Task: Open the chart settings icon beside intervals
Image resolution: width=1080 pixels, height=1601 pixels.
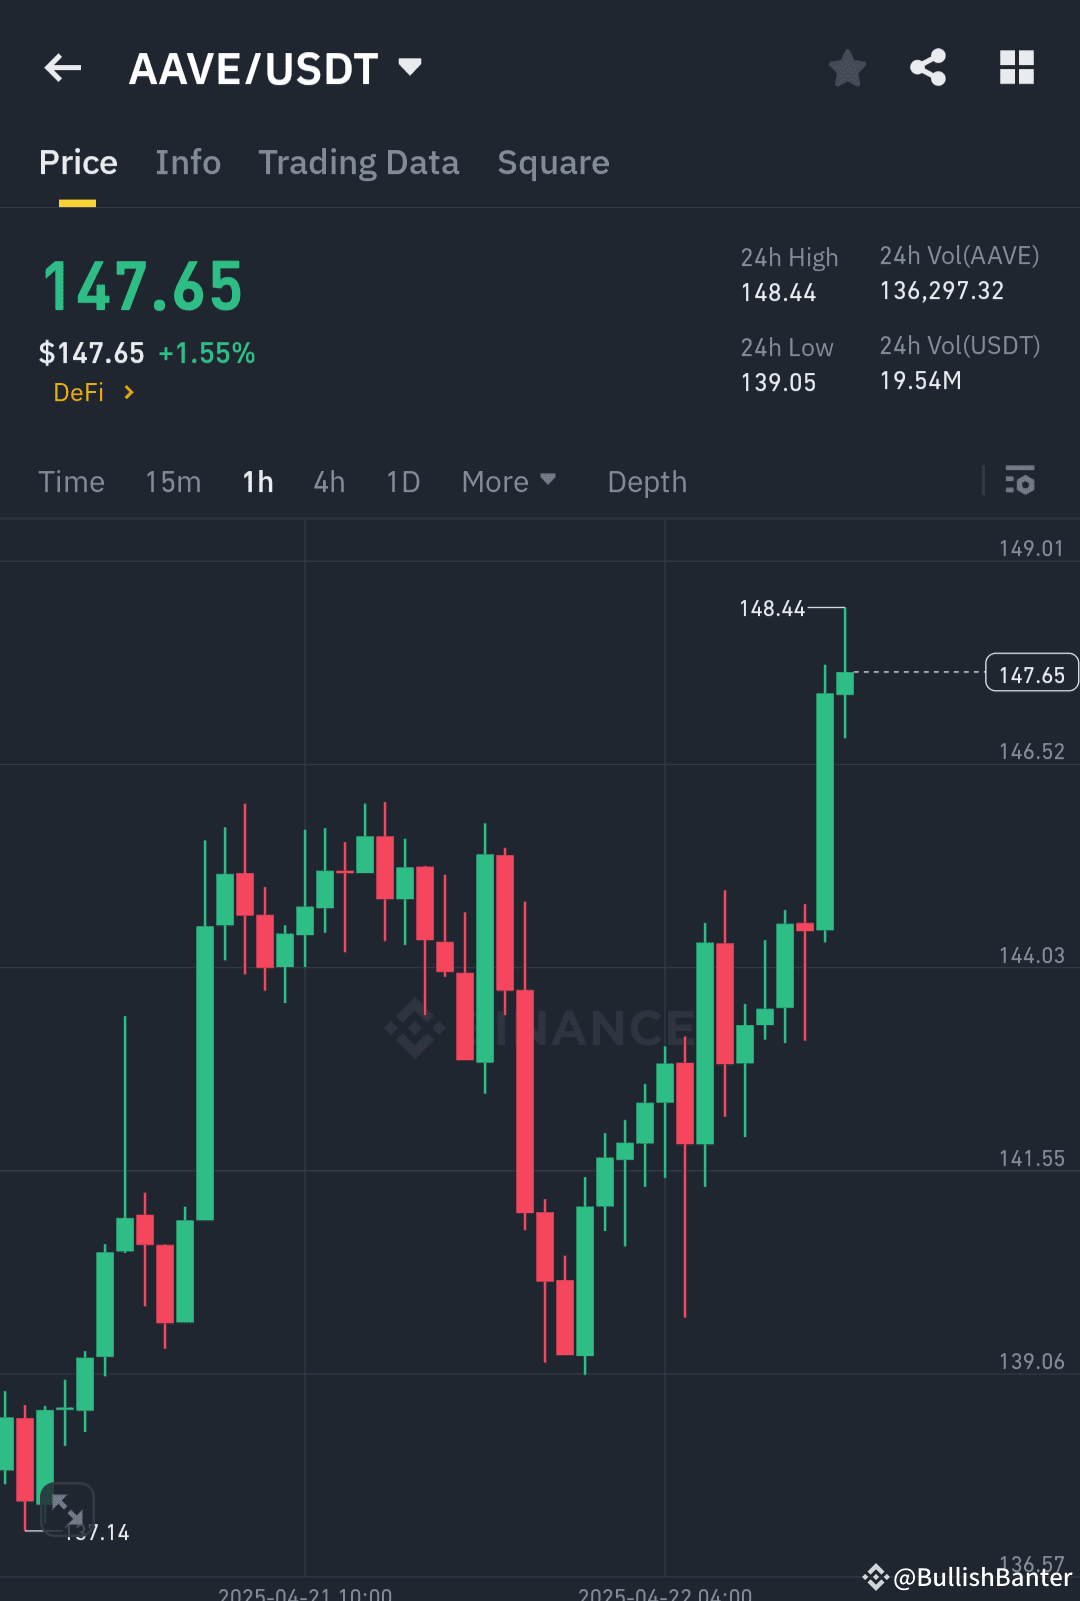Action: pos(1020,481)
